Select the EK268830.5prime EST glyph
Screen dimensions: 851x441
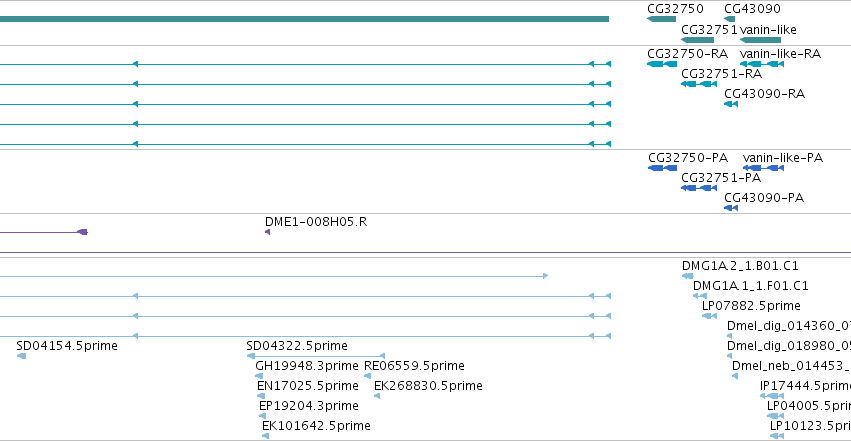click(377, 396)
